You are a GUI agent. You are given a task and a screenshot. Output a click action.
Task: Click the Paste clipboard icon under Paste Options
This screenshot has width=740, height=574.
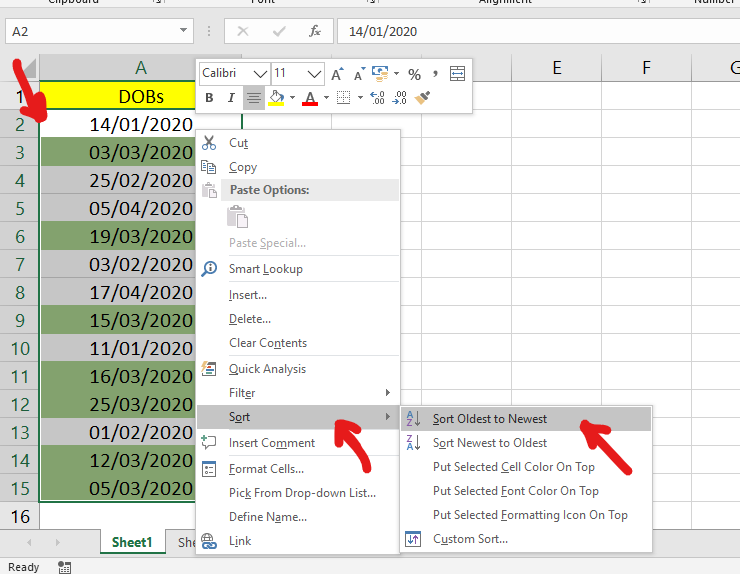point(237,217)
